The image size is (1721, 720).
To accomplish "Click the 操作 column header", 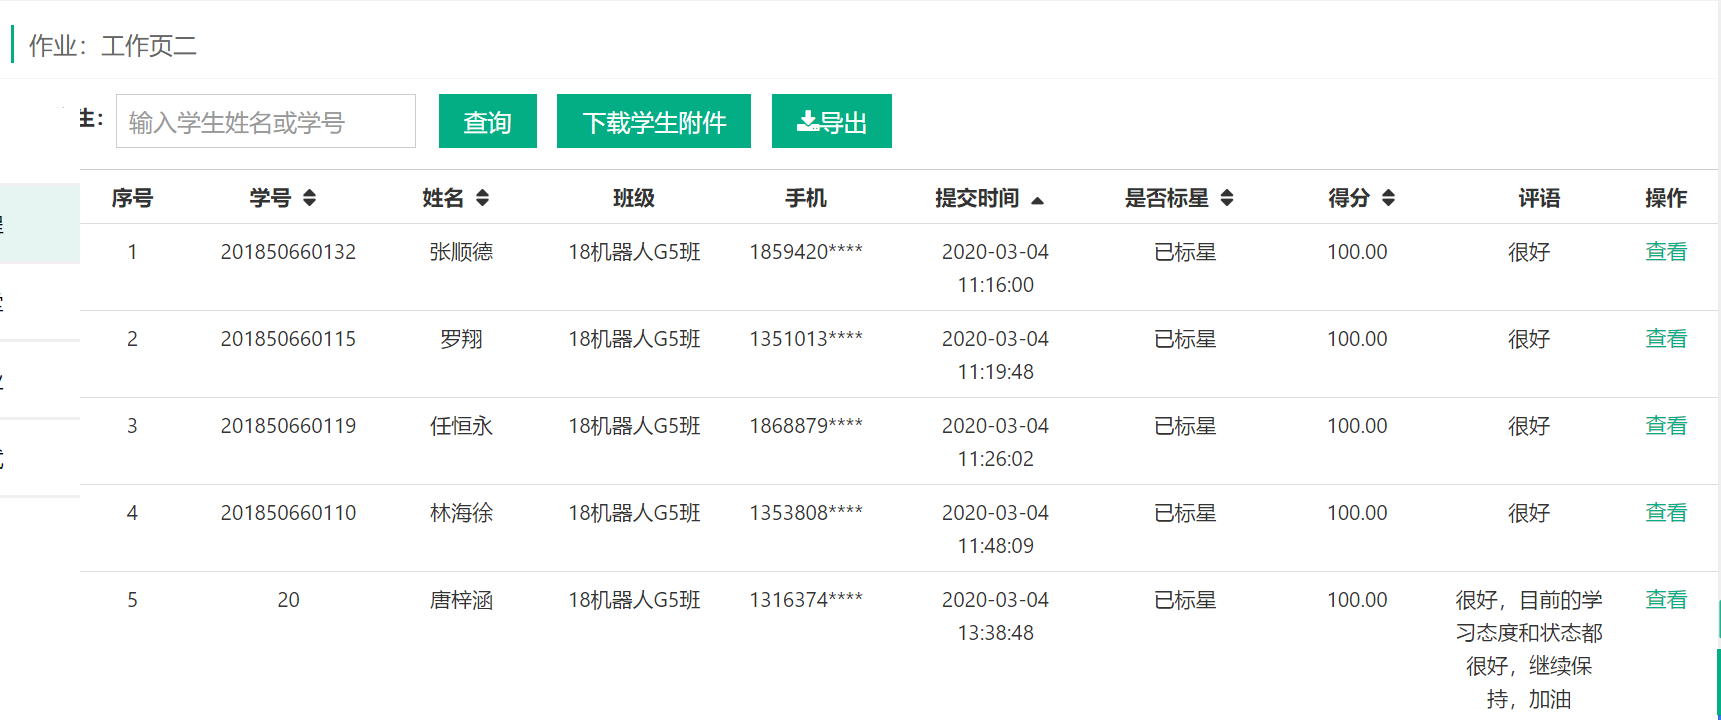I will pos(1666,198).
